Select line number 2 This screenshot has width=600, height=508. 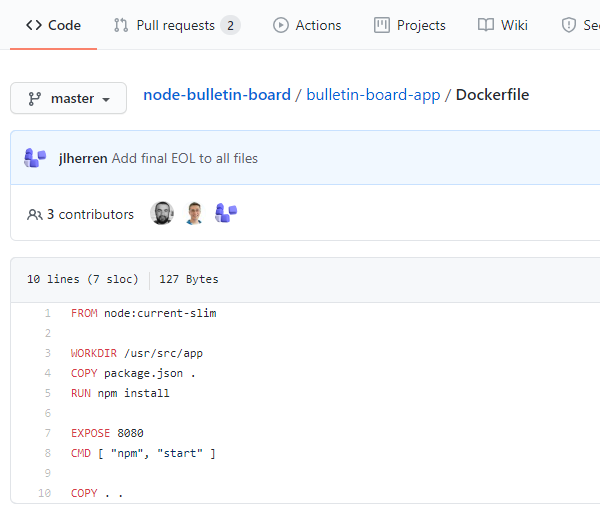point(47,333)
